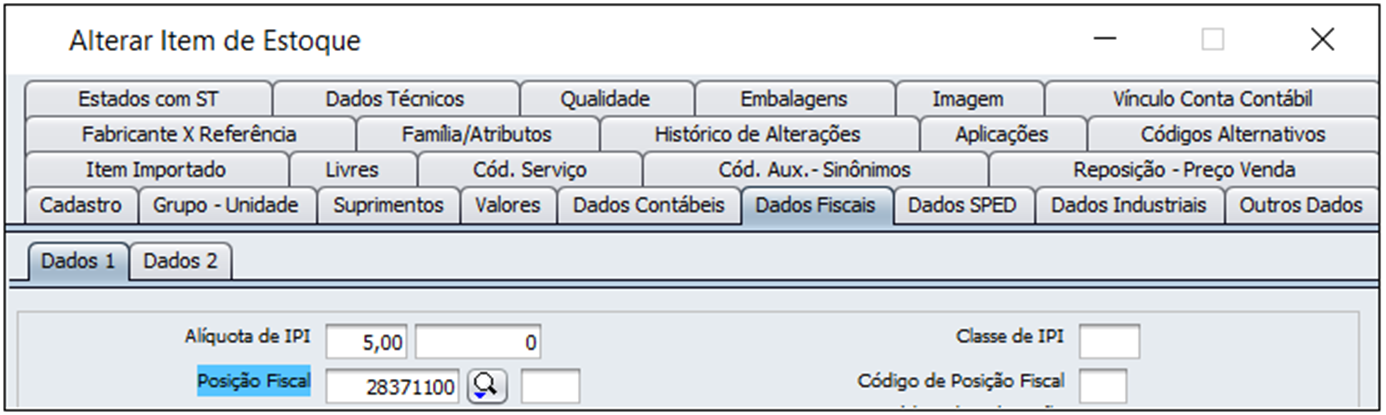Screen dimensions: 1386x415
Task: Close the Alterar Item de Estoque window
Action: pos(1322,39)
